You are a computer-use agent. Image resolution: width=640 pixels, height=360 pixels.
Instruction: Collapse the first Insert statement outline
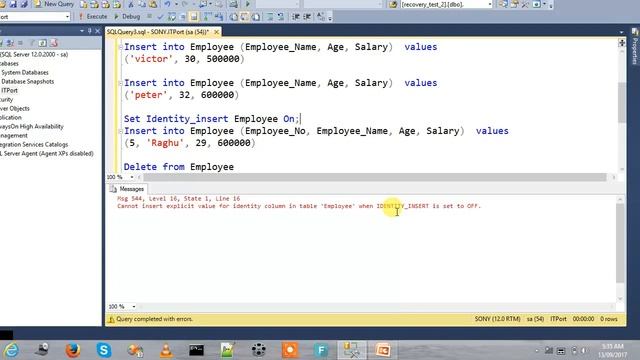(120, 47)
